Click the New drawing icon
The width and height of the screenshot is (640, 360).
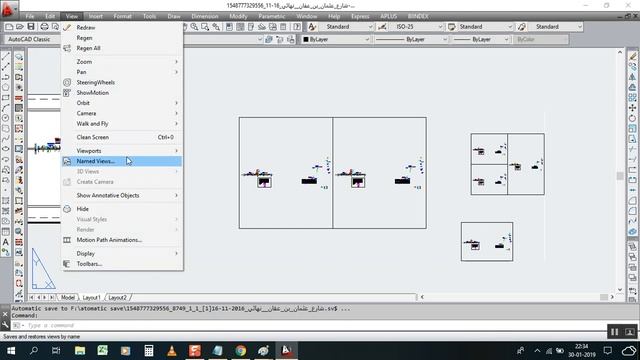click(9, 27)
